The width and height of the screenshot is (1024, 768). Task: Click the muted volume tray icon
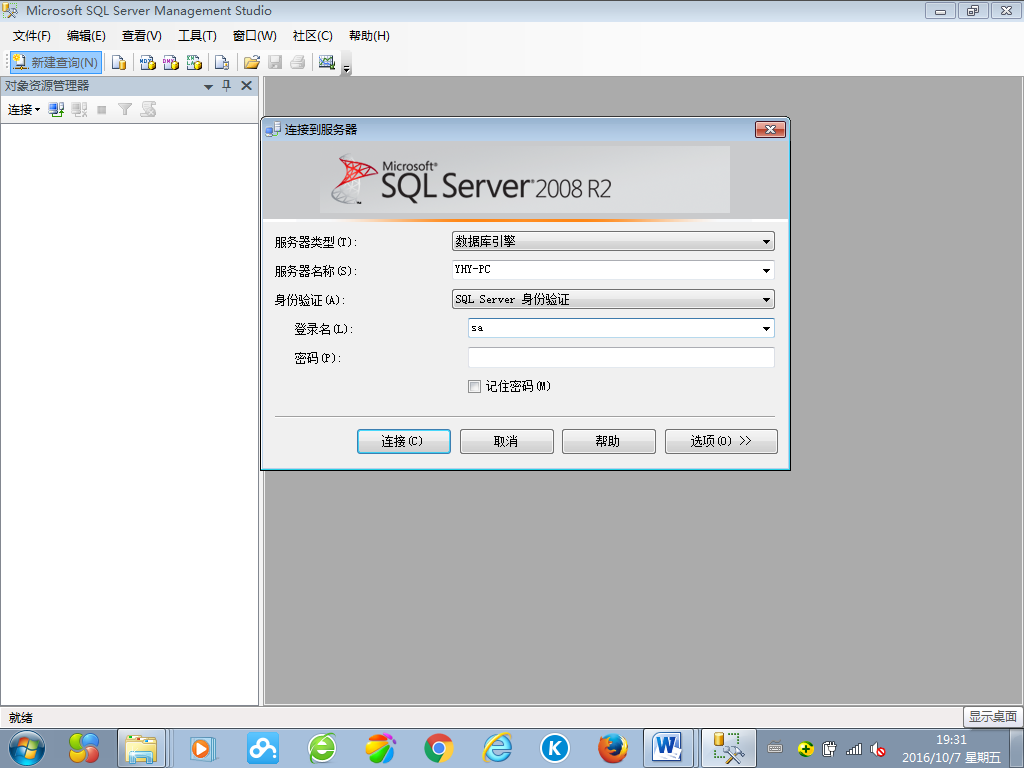tap(878, 749)
